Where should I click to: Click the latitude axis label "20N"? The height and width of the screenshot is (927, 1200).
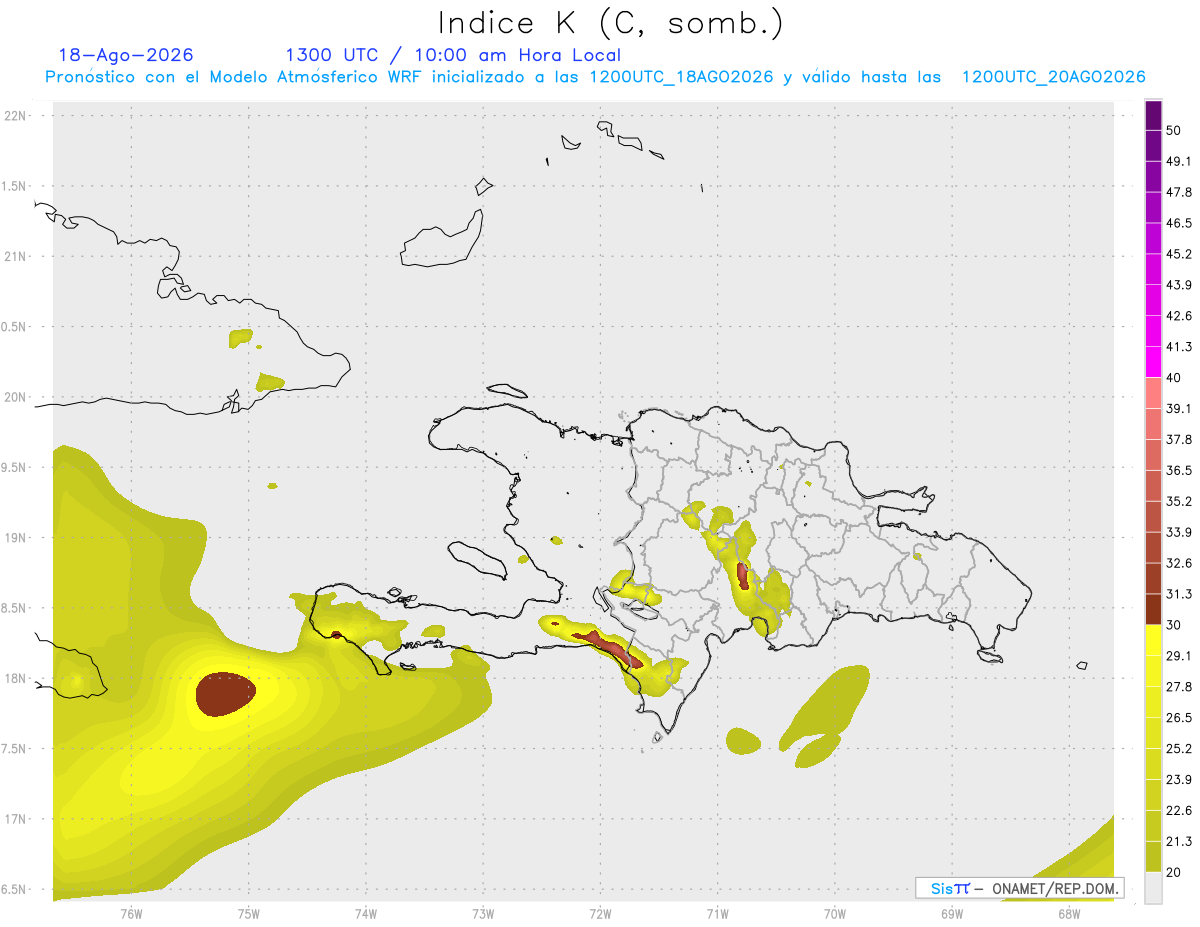(16, 397)
